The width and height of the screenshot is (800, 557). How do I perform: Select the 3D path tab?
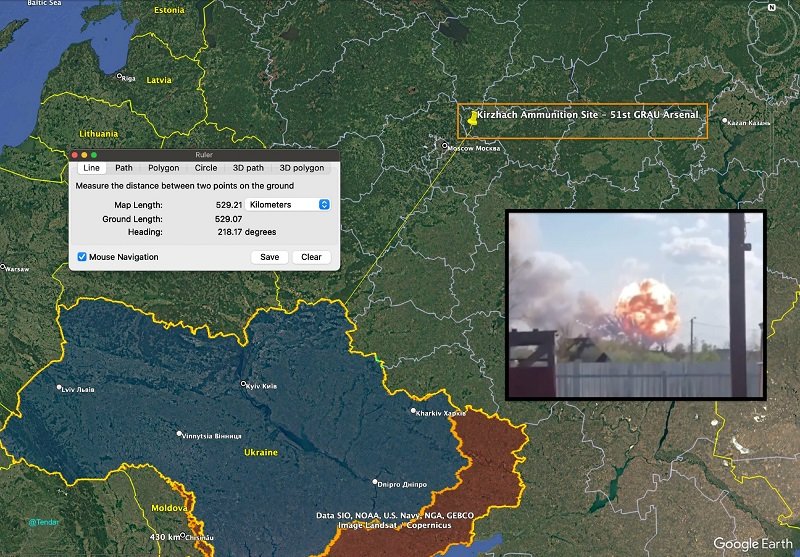coord(248,168)
